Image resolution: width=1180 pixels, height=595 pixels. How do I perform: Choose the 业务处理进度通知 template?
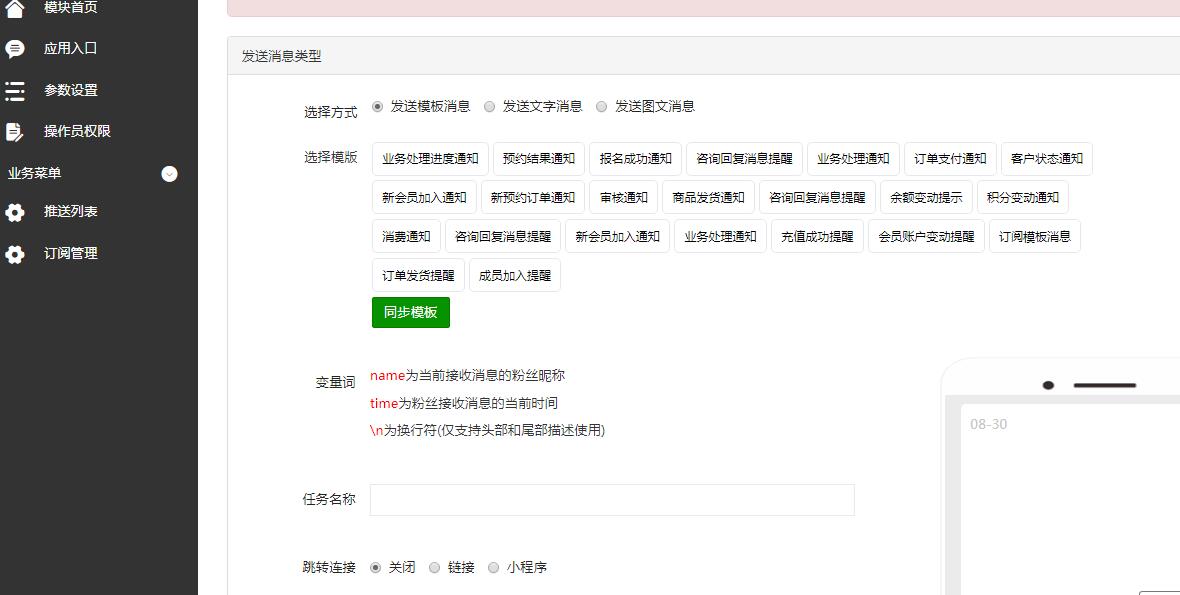pos(430,159)
